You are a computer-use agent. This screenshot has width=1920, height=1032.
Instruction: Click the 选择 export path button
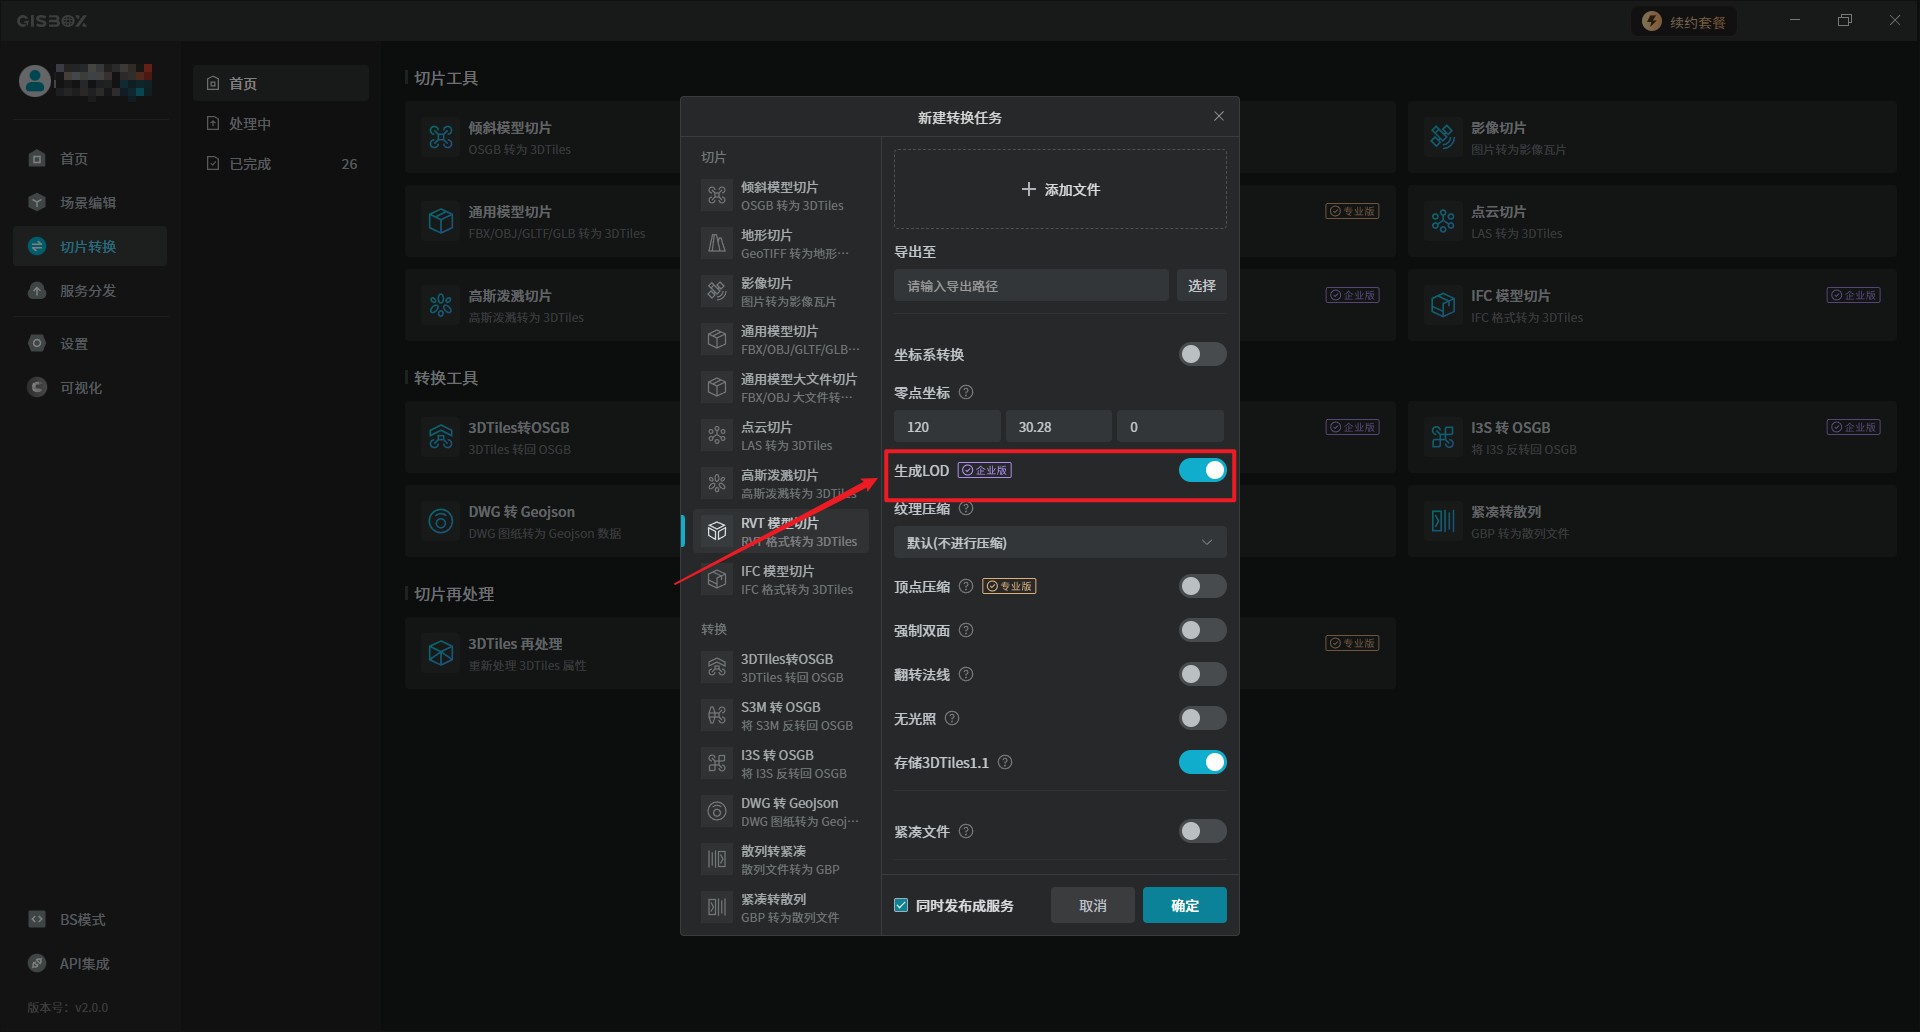(x=1201, y=286)
